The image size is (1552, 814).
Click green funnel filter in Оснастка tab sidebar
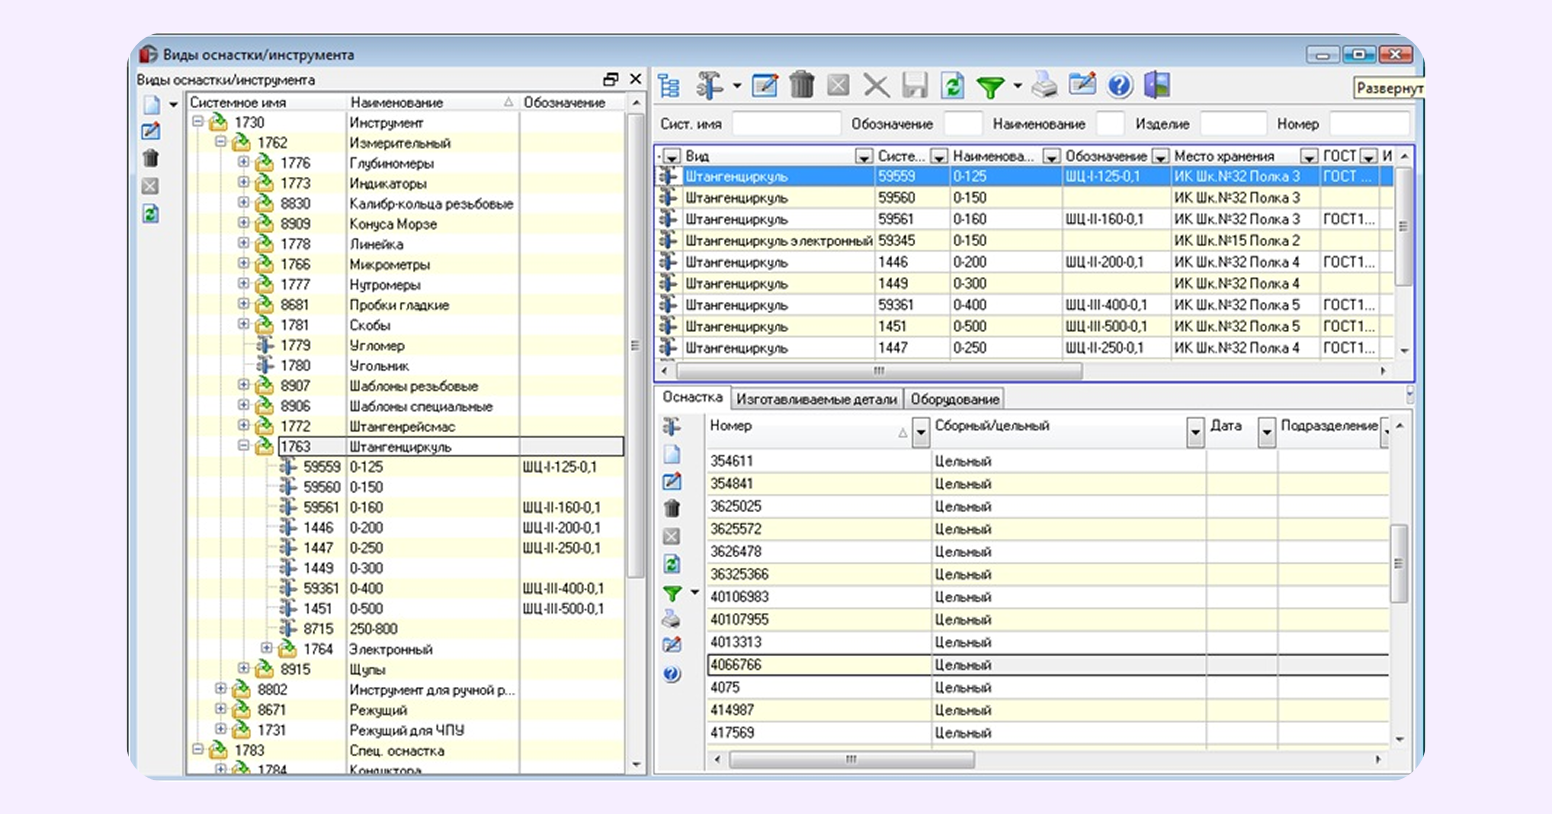(672, 594)
